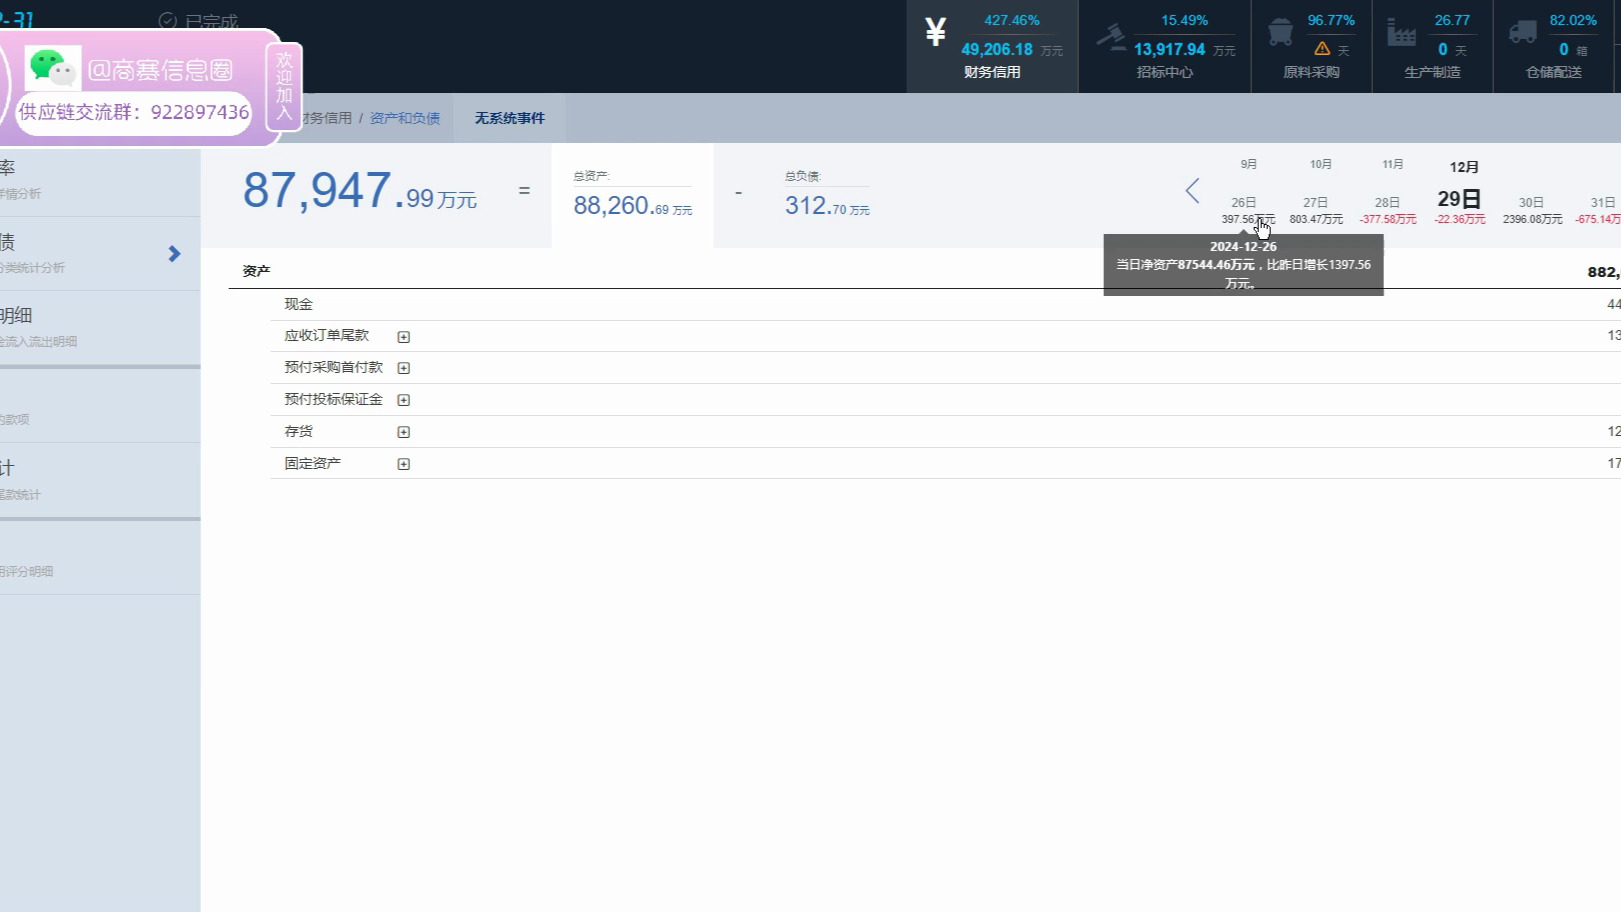Click the 26.77 production value
Image resolution: width=1621 pixels, height=912 pixels.
1452,20
